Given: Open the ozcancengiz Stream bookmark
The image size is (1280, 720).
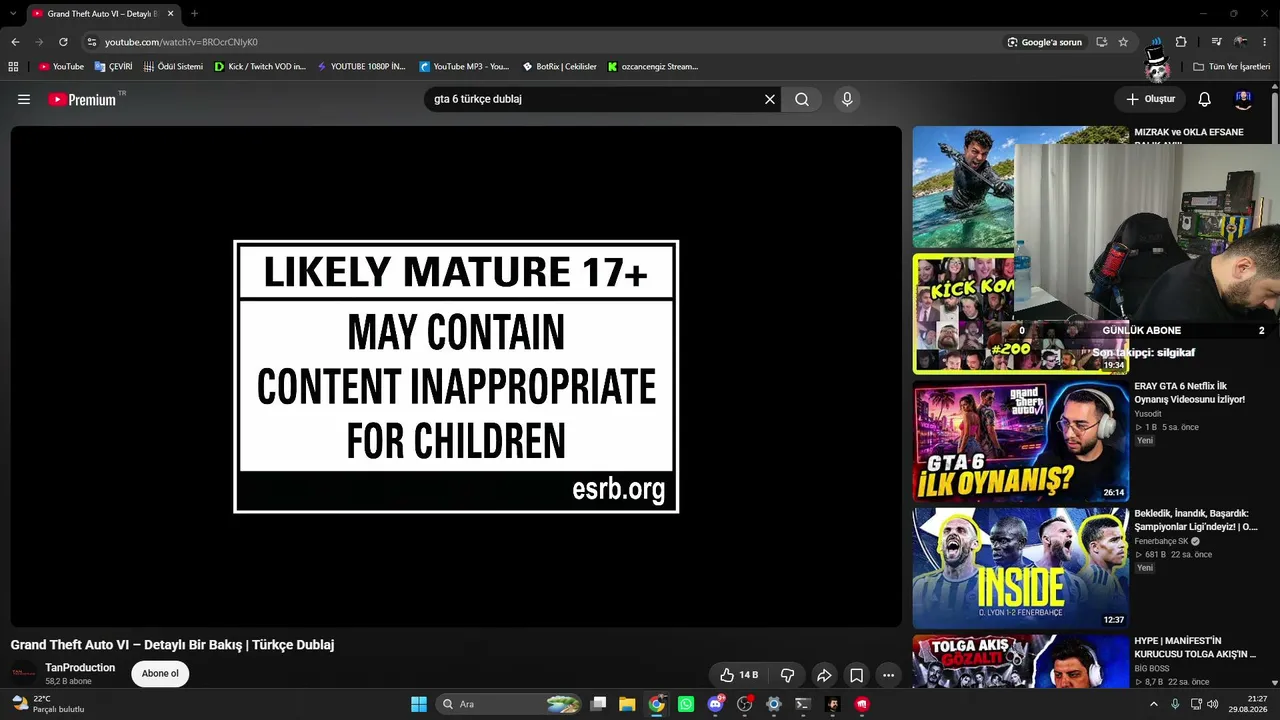Looking at the screenshot, I should [x=653, y=67].
